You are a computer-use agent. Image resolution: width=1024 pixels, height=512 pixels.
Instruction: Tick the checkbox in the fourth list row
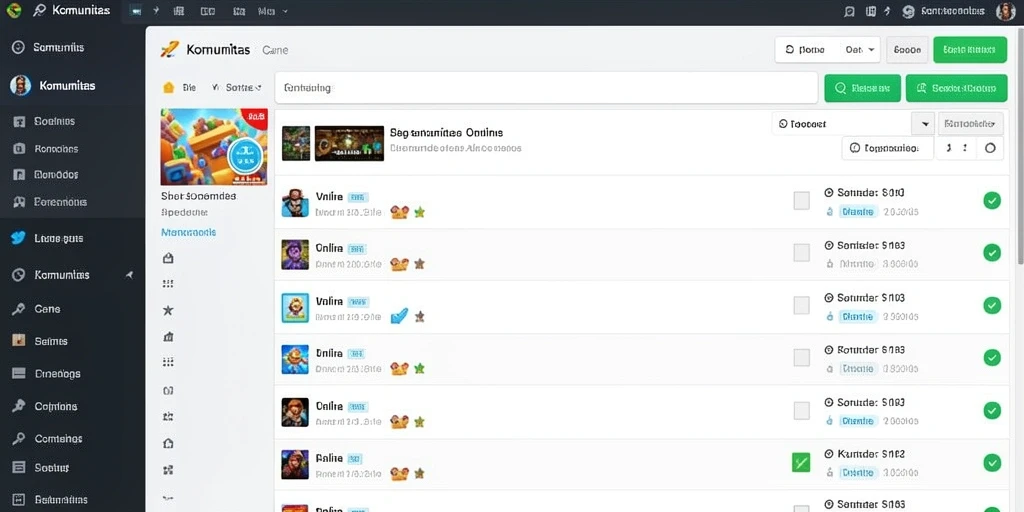pos(801,357)
